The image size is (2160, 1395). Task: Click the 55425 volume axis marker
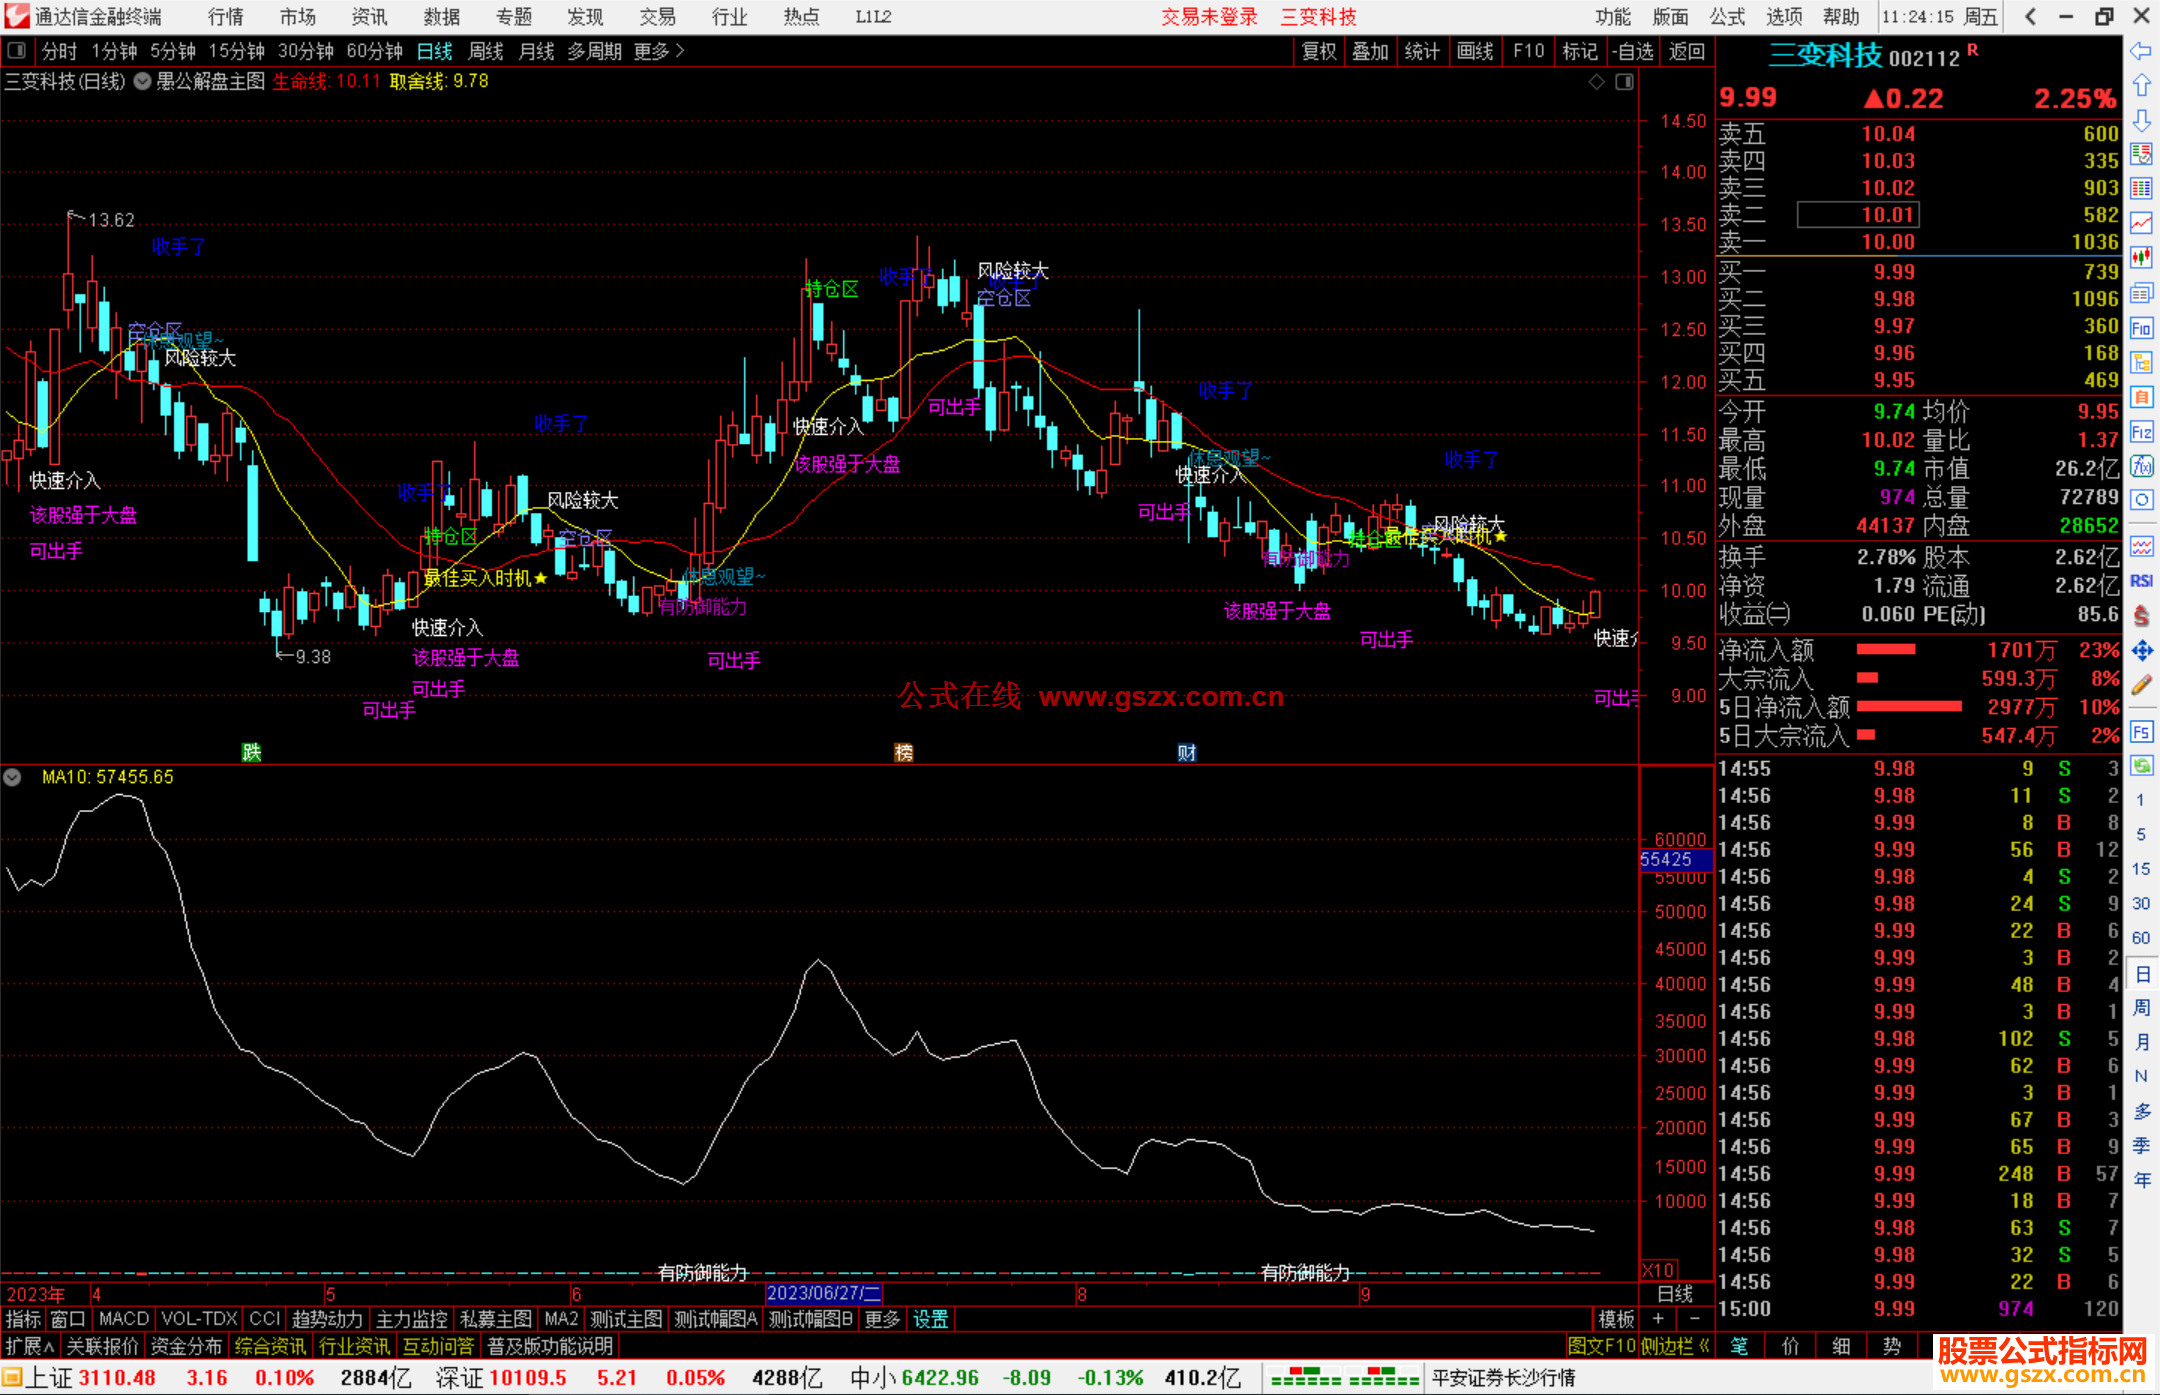[1667, 859]
